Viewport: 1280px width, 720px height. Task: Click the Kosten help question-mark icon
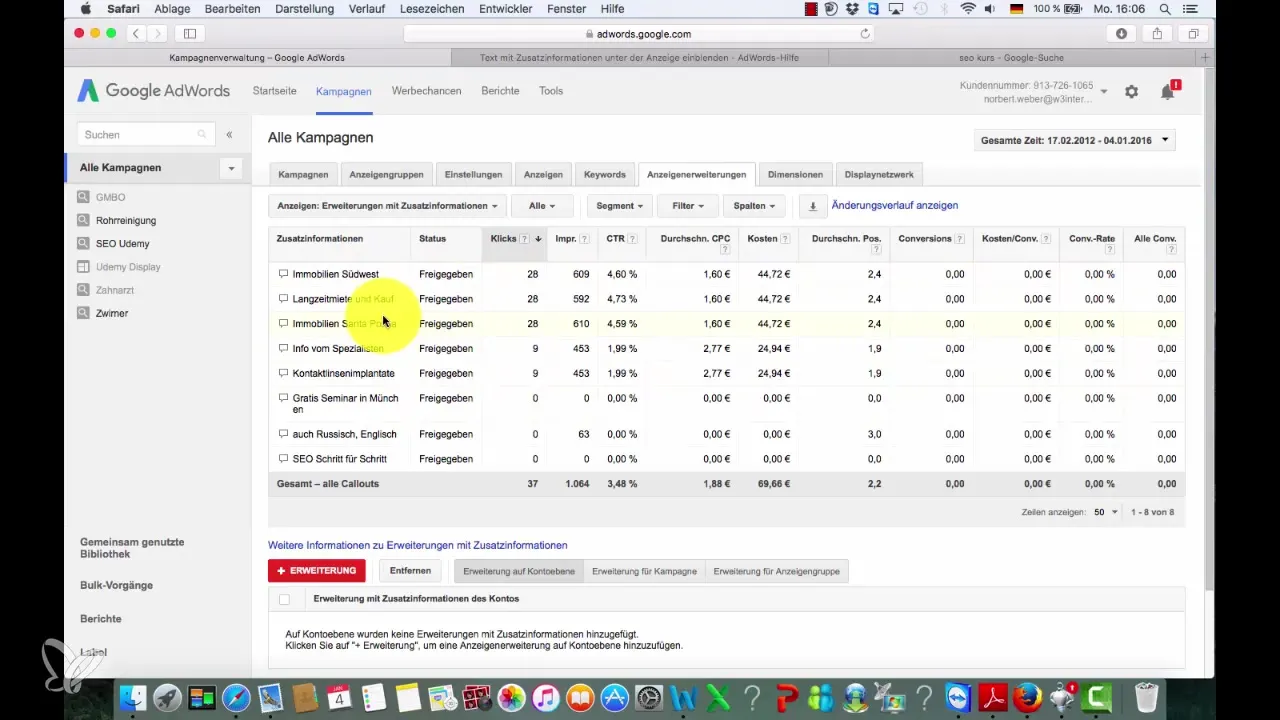[786, 239]
